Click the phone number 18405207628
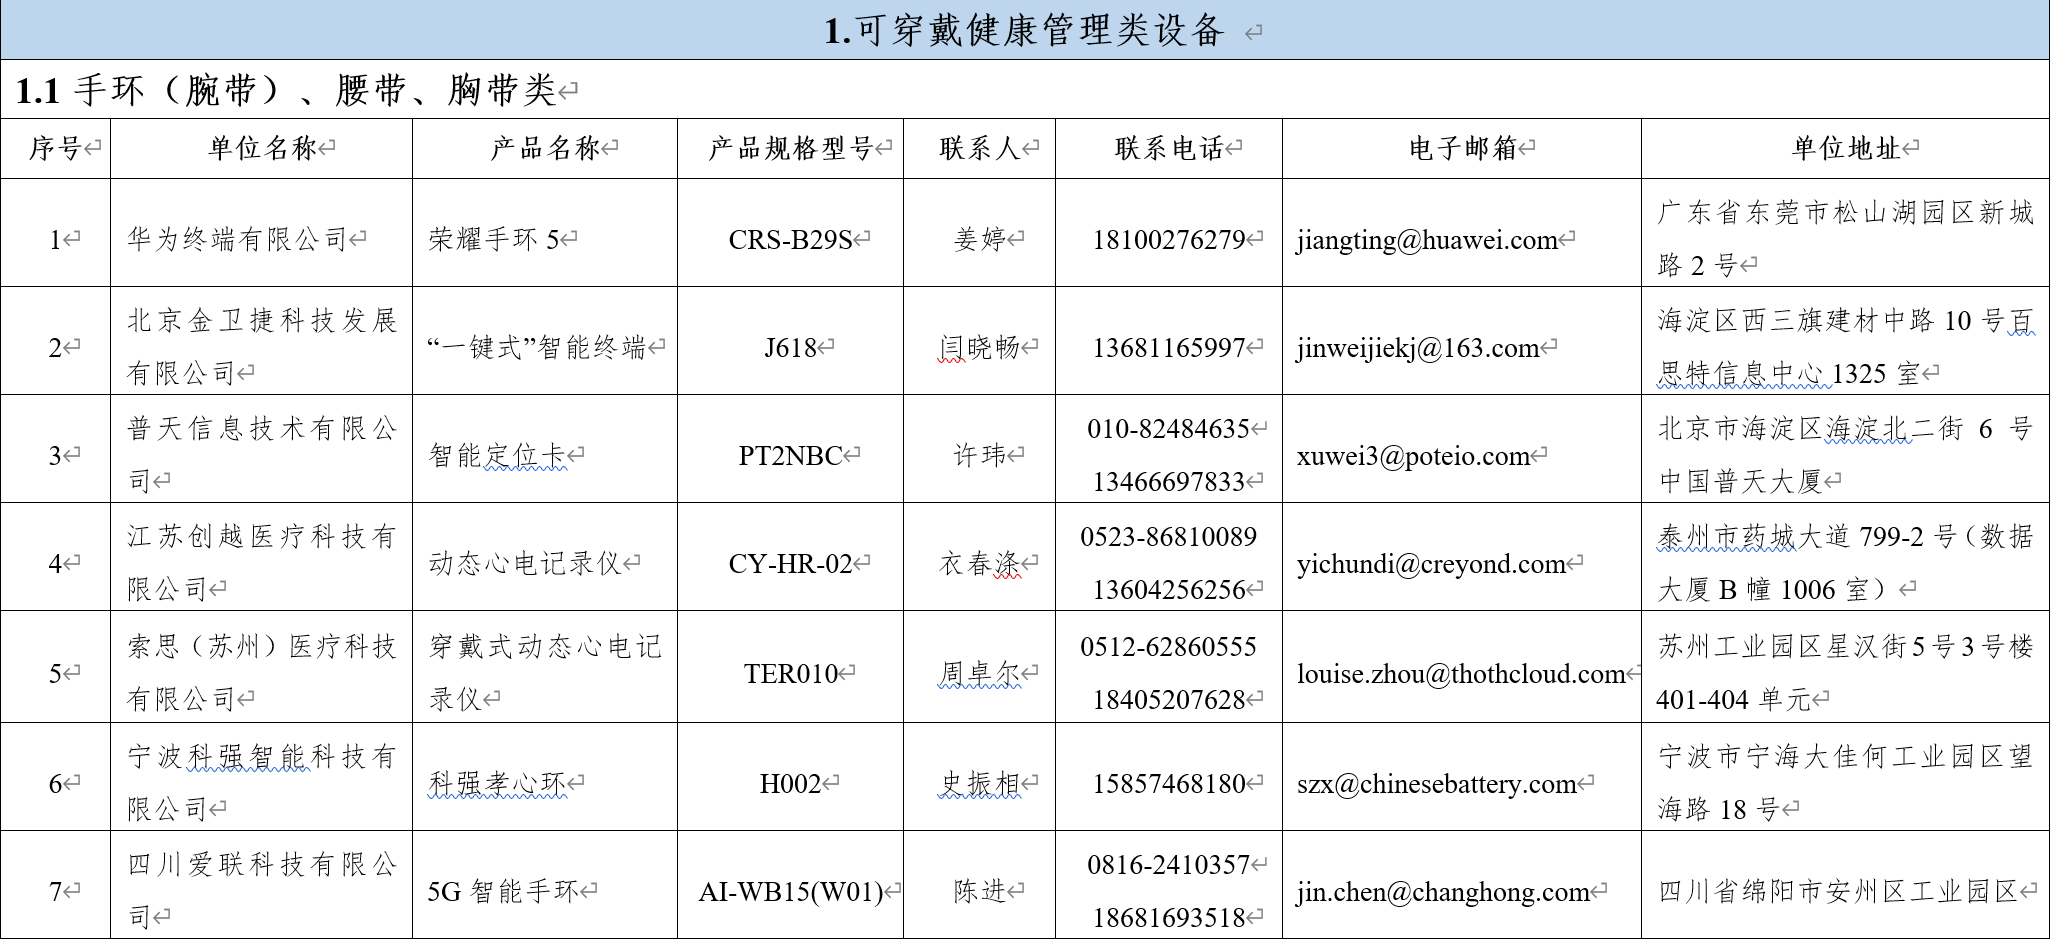Screen dimensions: 2051x941 click(x=1169, y=700)
